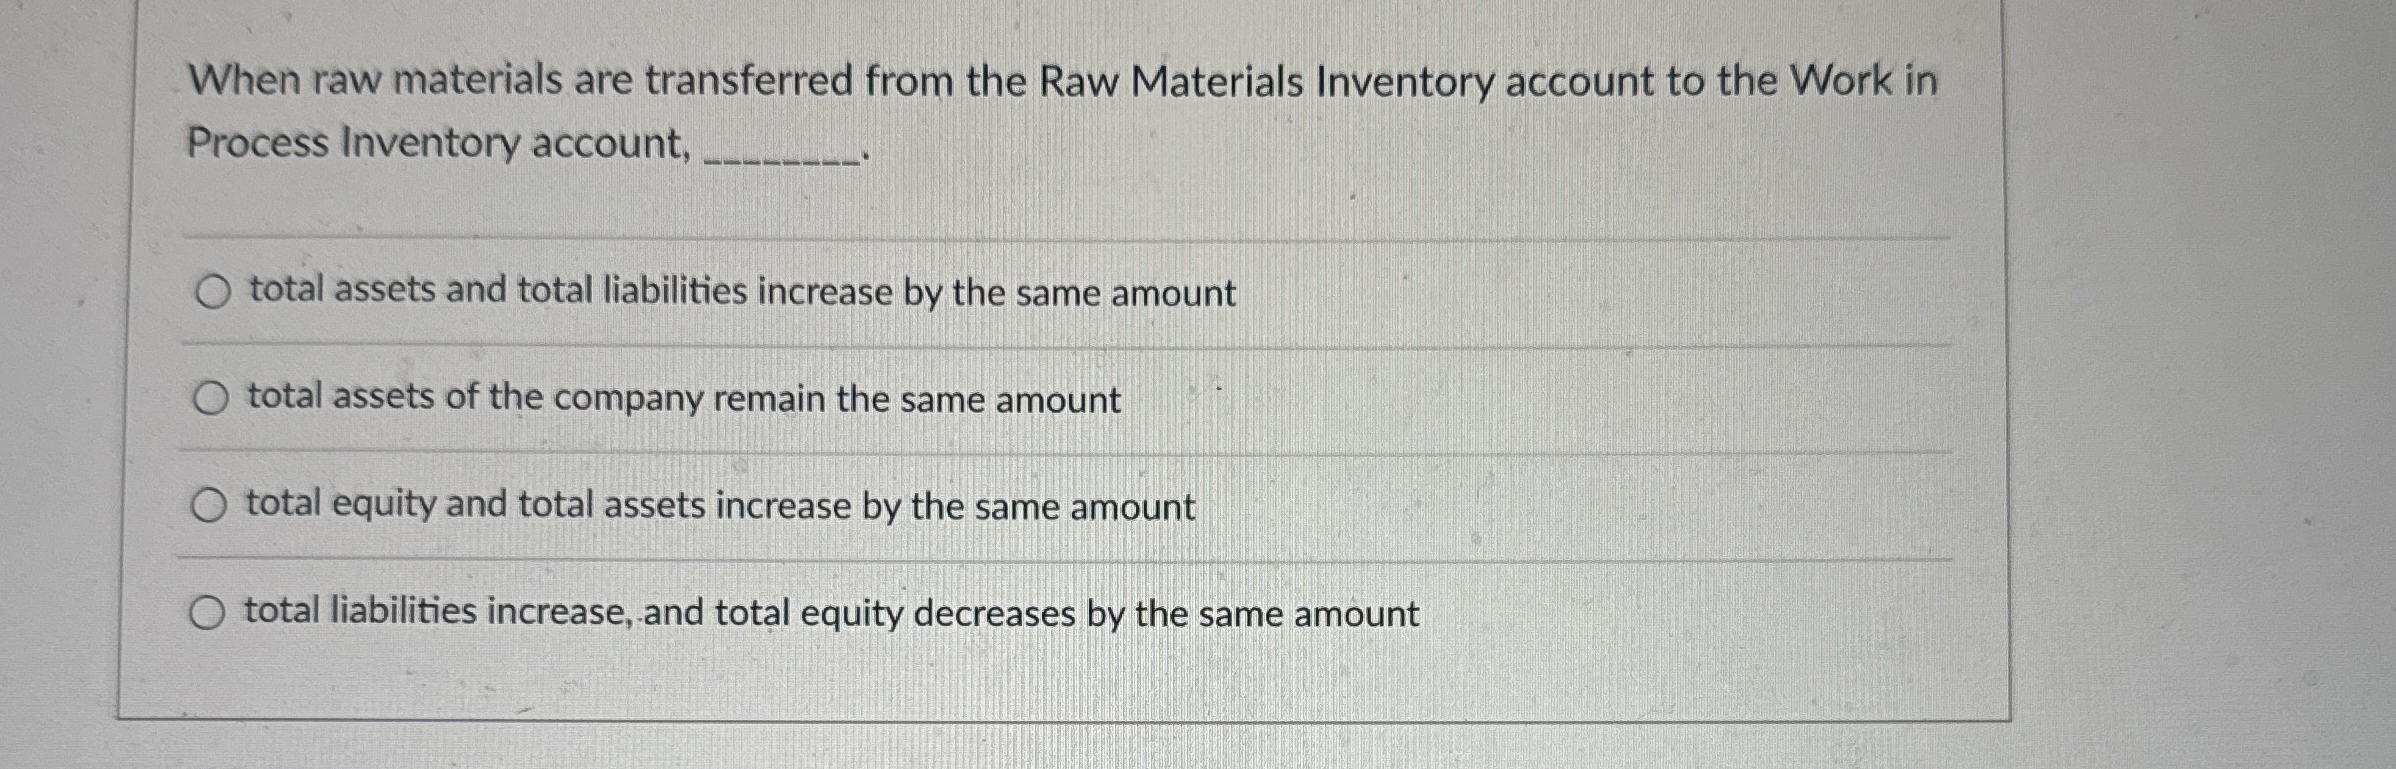Choose 'total equity and total assets increase by the same amount'

point(209,507)
